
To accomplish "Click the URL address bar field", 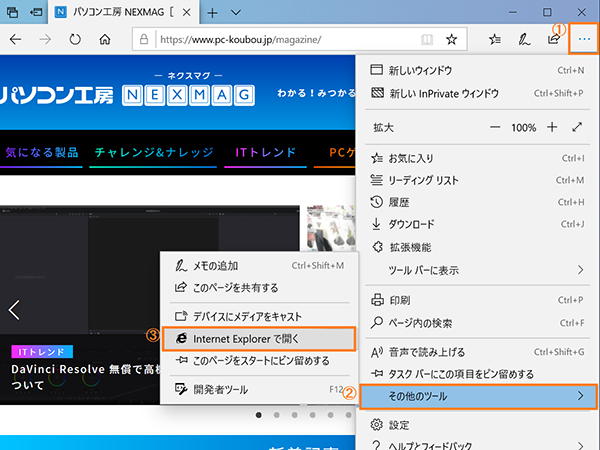I will 280,41.
